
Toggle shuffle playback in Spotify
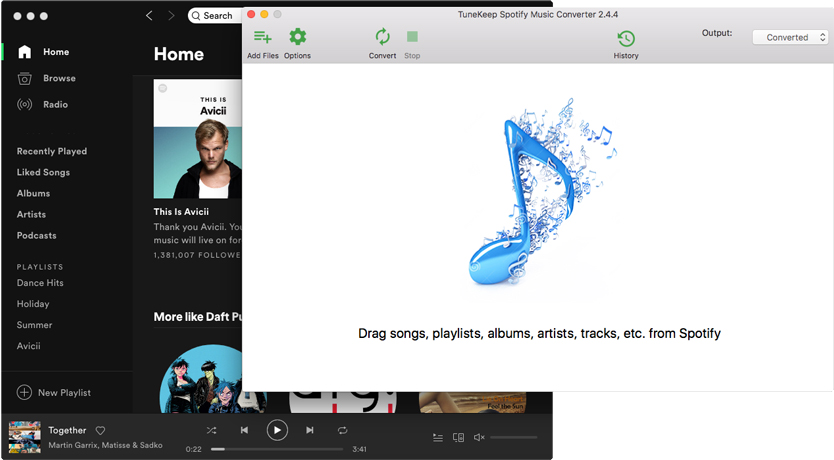[211, 430]
